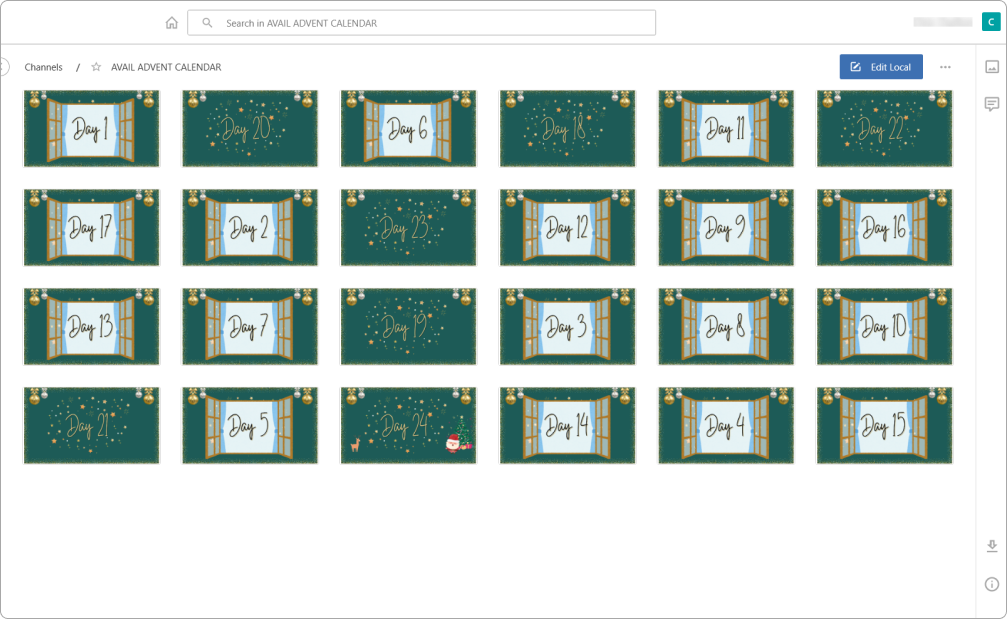Click the AVAIL ADVENT CALENDAR breadcrumb title
The width and height of the screenshot is (1007, 619).
point(166,67)
